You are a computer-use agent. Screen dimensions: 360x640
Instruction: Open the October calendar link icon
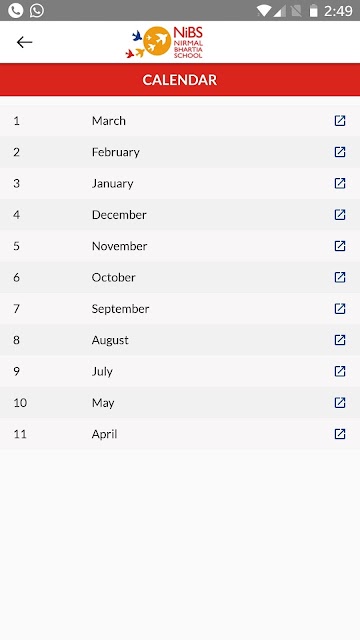[x=340, y=277]
